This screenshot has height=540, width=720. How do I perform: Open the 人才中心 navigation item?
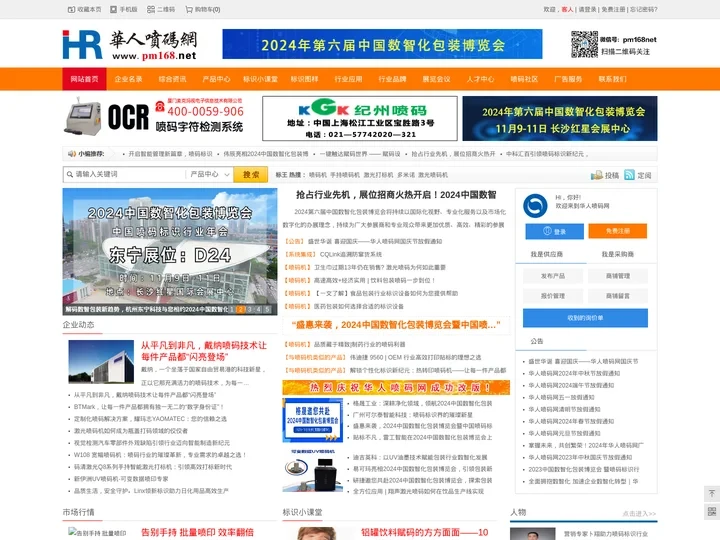pos(480,79)
